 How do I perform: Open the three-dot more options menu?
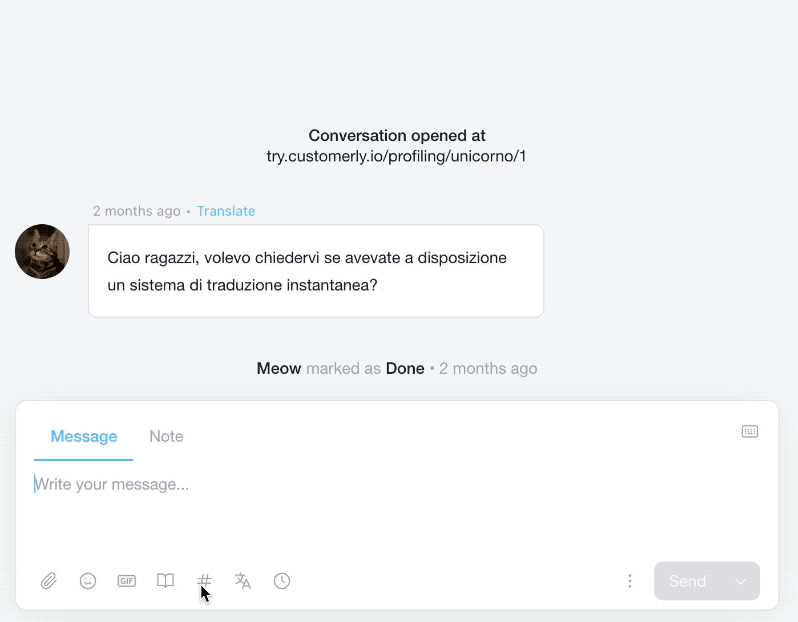[630, 581]
